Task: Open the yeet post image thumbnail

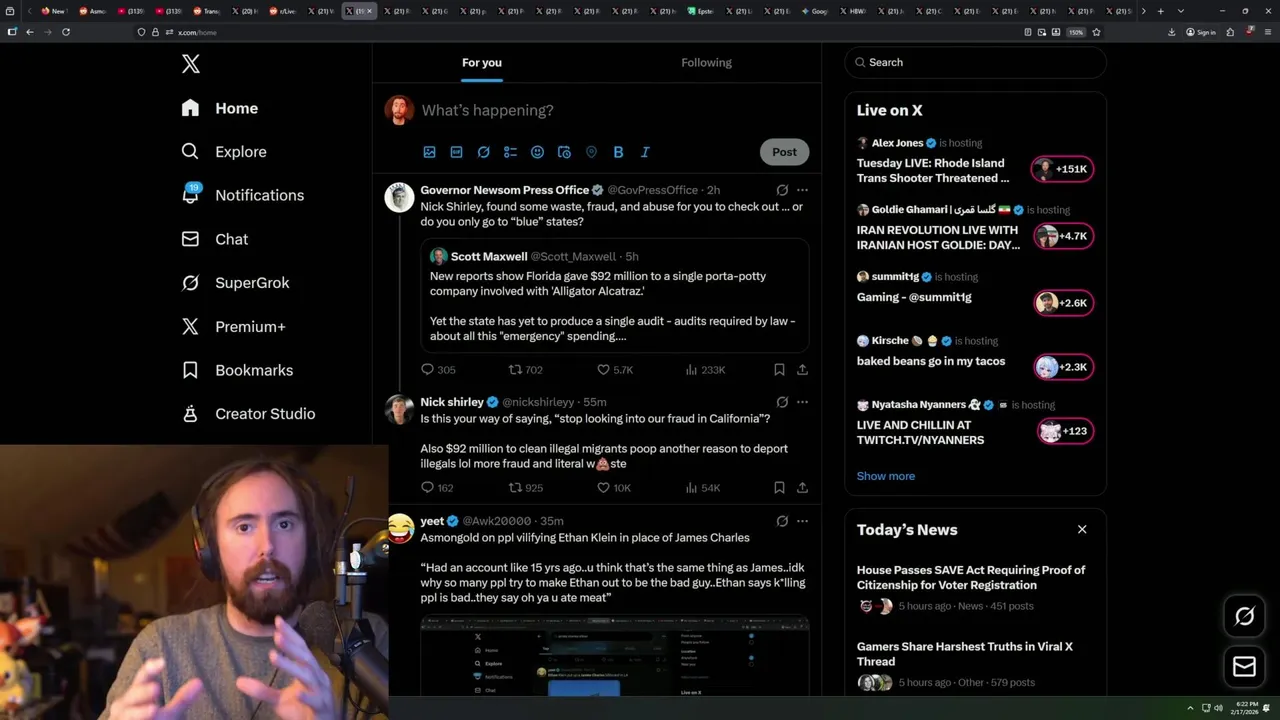Action: pyautogui.click(x=615, y=656)
